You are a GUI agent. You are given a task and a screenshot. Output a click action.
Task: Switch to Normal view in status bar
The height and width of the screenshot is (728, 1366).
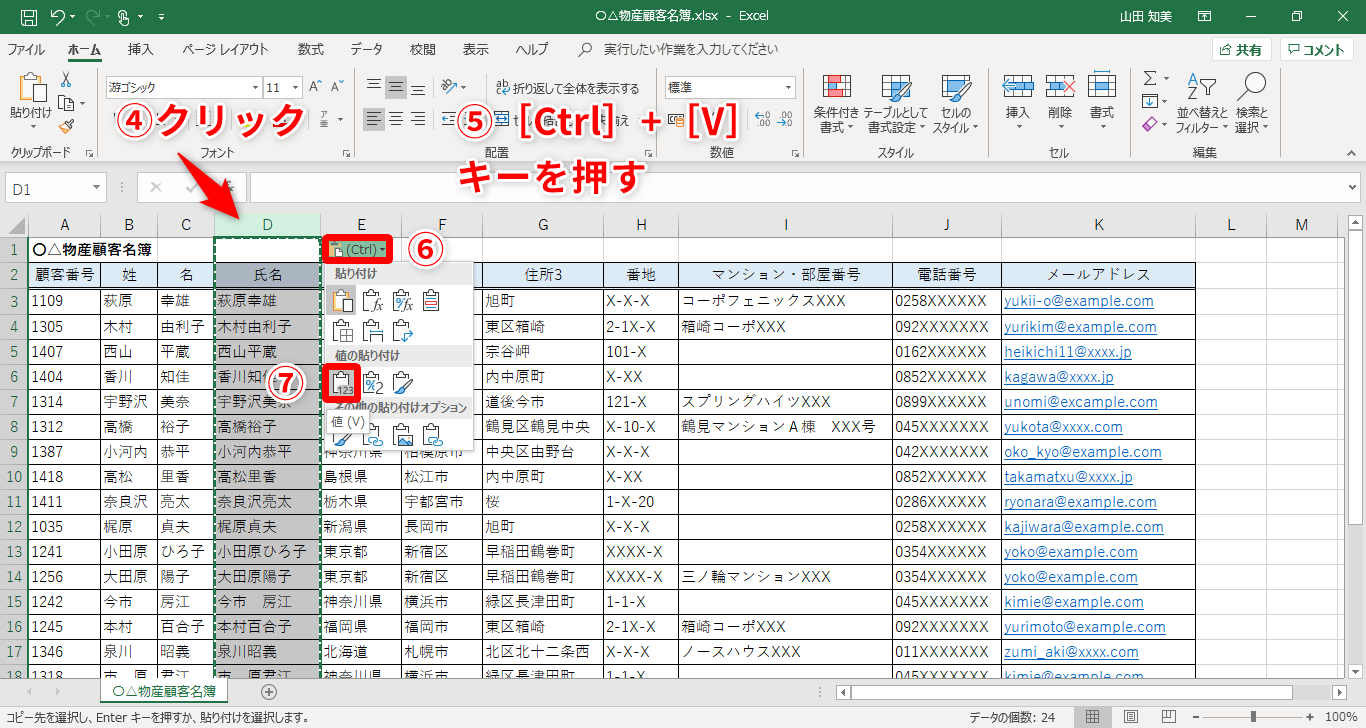pyautogui.click(x=1093, y=717)
